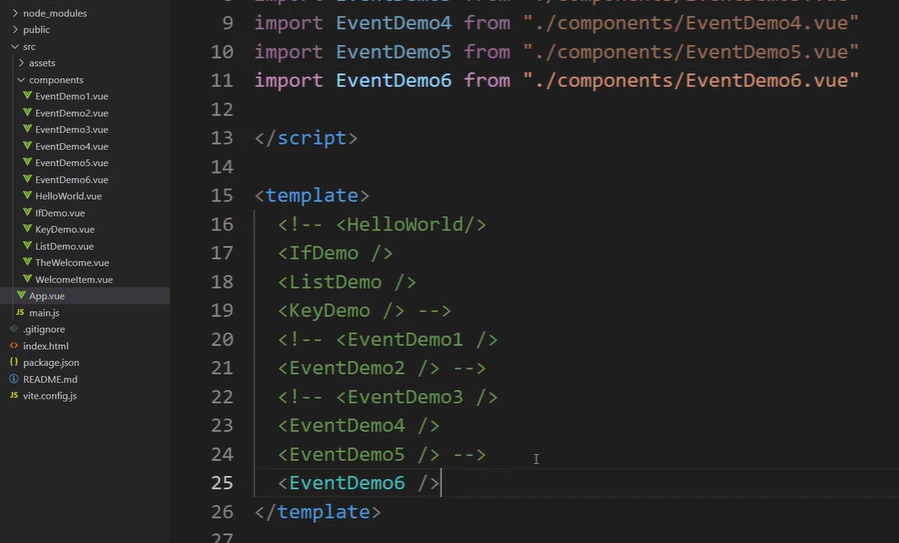Click the commented HelloWorld tag on line 16
Viewport: 899px width, 543px height.
[x=411, y=224]
